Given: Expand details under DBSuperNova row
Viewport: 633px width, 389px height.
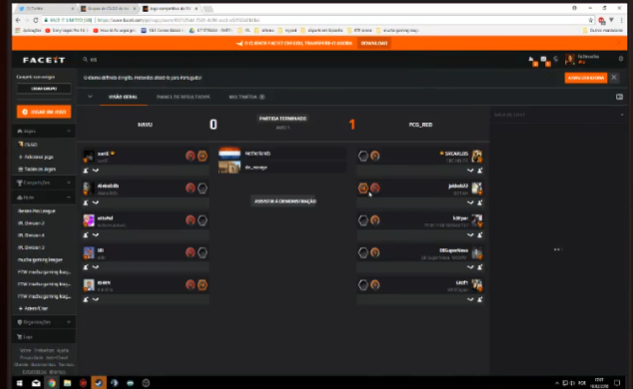Looking at the screenshot, I should [x=470, y=267].
